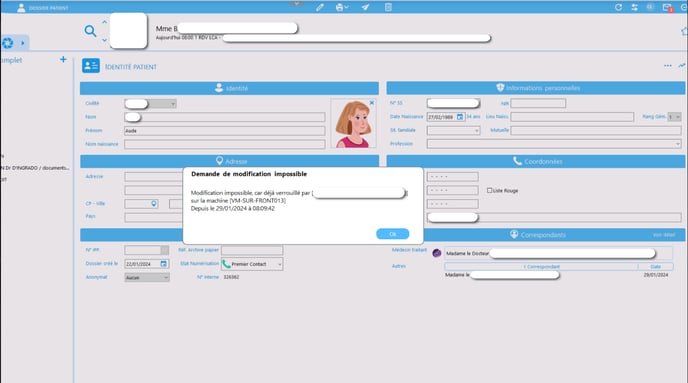Open the Premier Contact dropdown
Image resolution: width=688 pixels, height=383 pixels.
(x=252, y=264)
